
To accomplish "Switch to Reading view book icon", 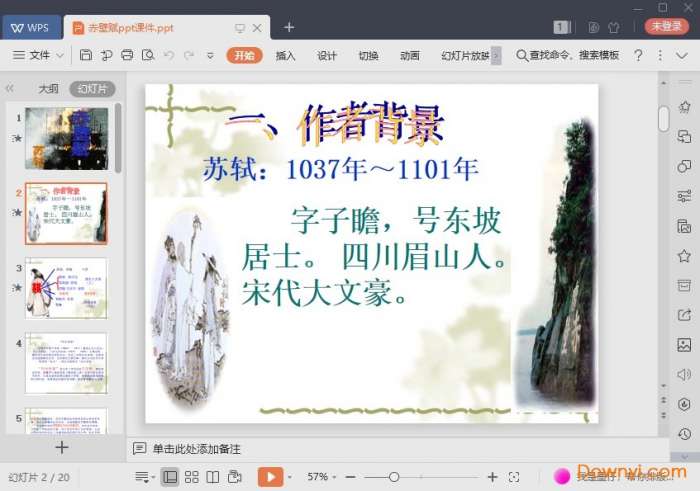I will click(213, 477).
